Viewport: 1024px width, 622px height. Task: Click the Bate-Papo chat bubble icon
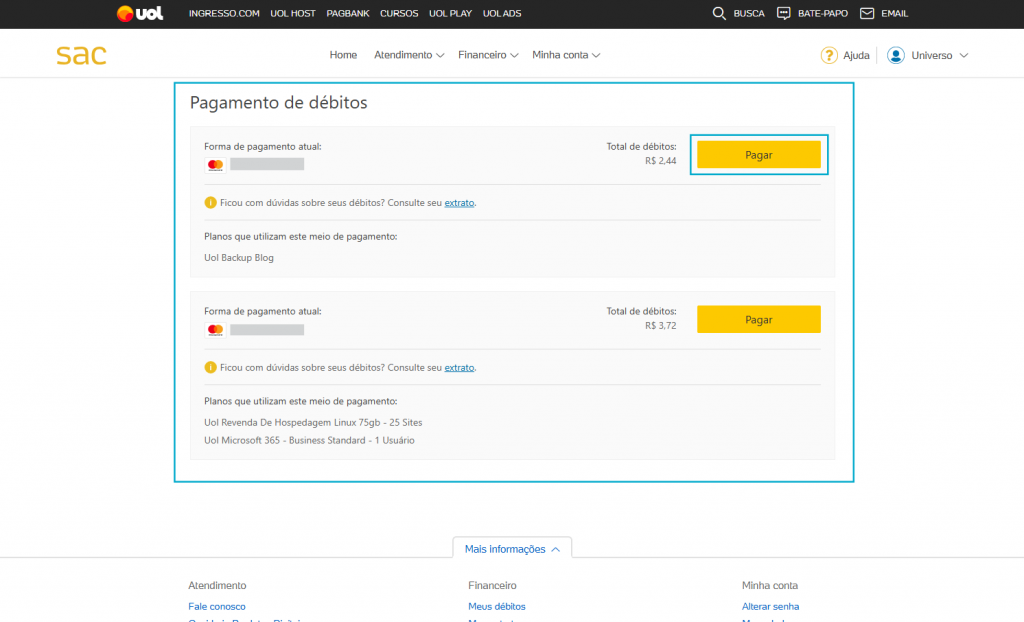click(x=784, y=13)
